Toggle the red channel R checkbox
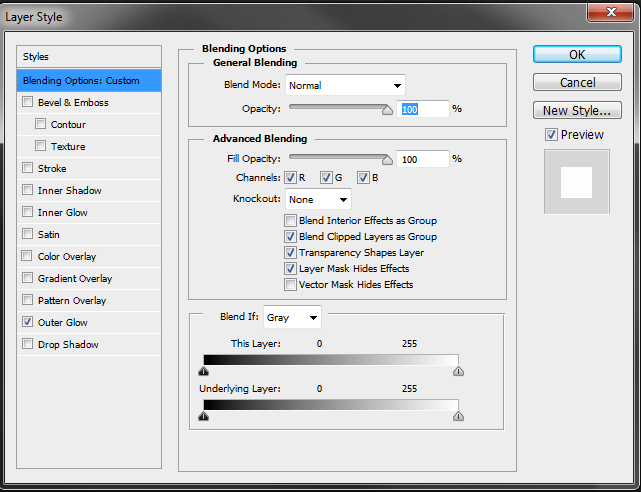The image size is (641, 492). click(291, 178)
